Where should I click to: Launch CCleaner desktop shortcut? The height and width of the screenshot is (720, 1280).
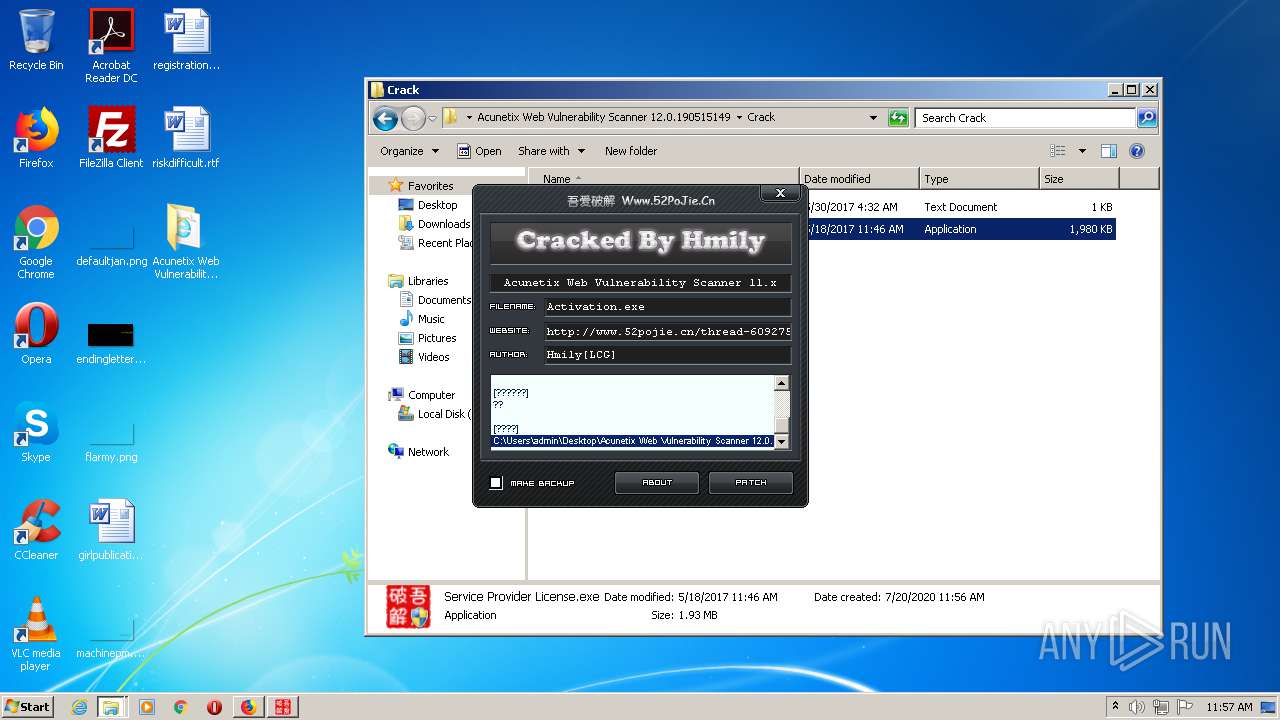tap(36, 530)
